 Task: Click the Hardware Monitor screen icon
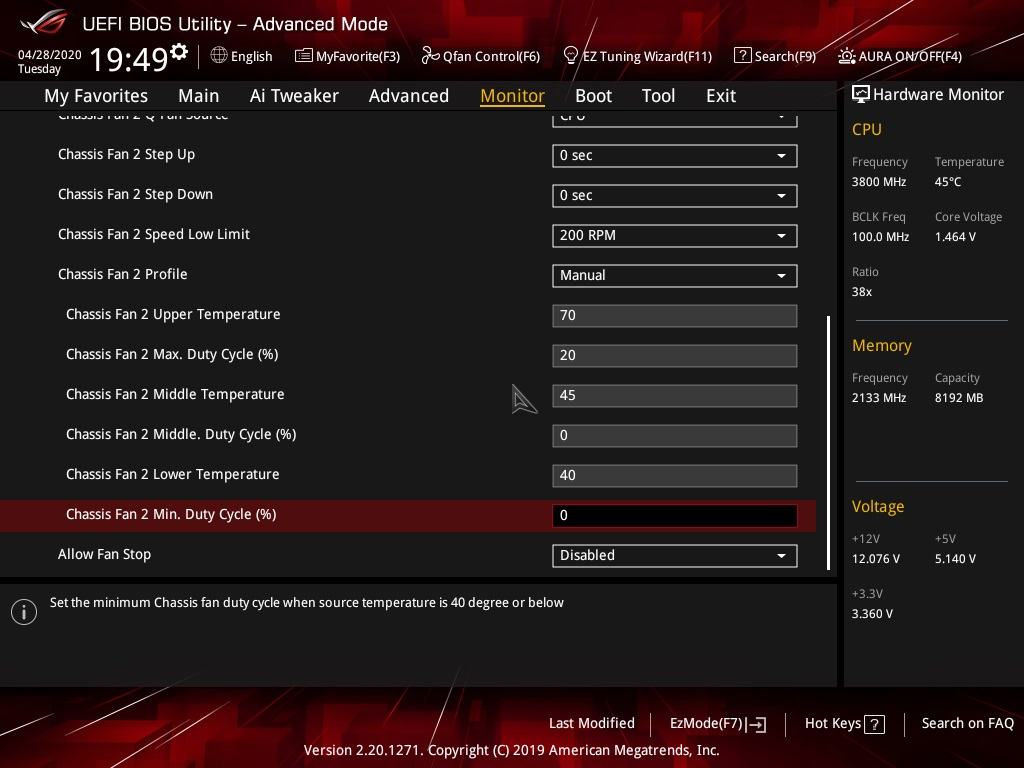tap(861, 94)
